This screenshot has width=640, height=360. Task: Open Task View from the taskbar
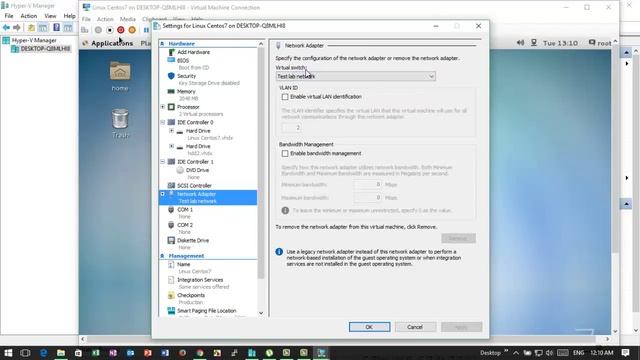click(25, 353)
